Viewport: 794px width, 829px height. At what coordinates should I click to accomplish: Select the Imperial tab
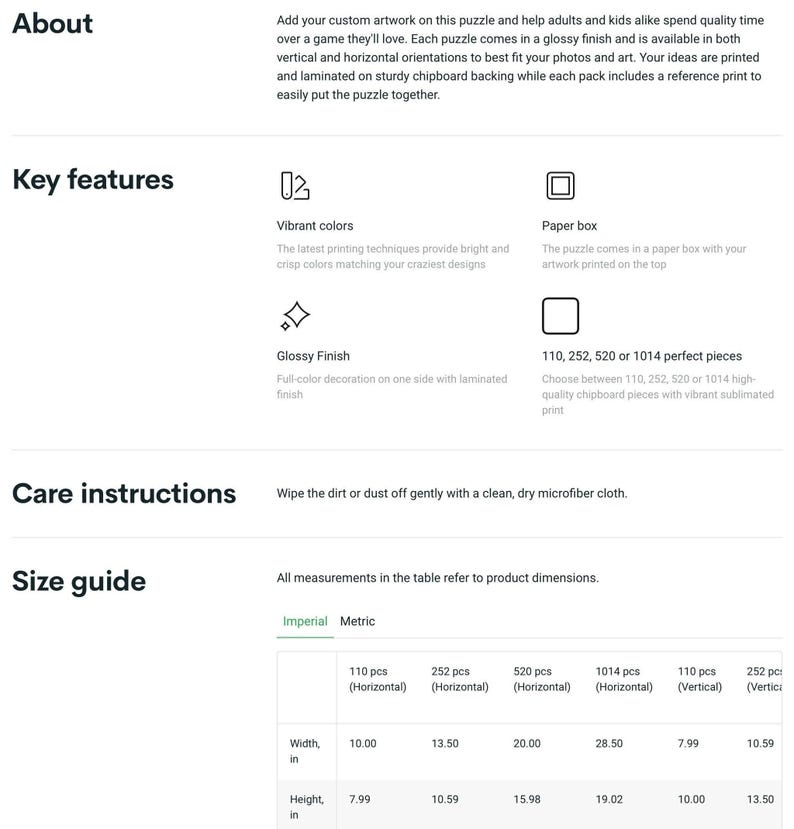pos(305,621)
